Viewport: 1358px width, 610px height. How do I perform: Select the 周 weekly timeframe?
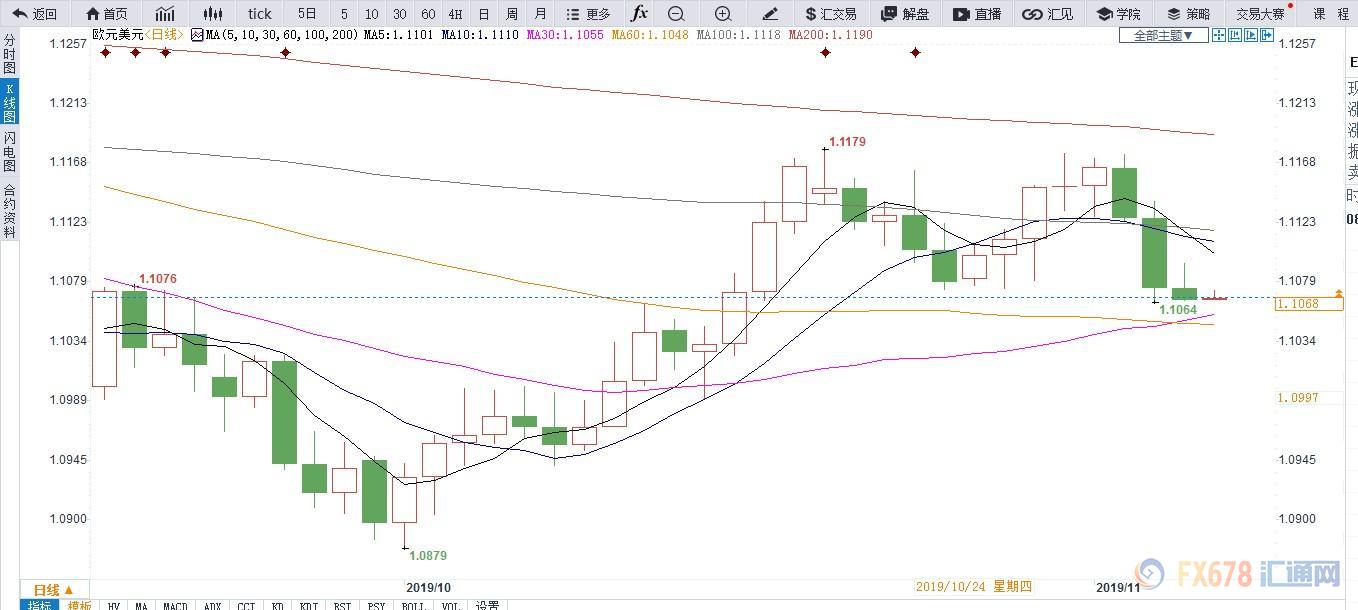tap(512, 14)
